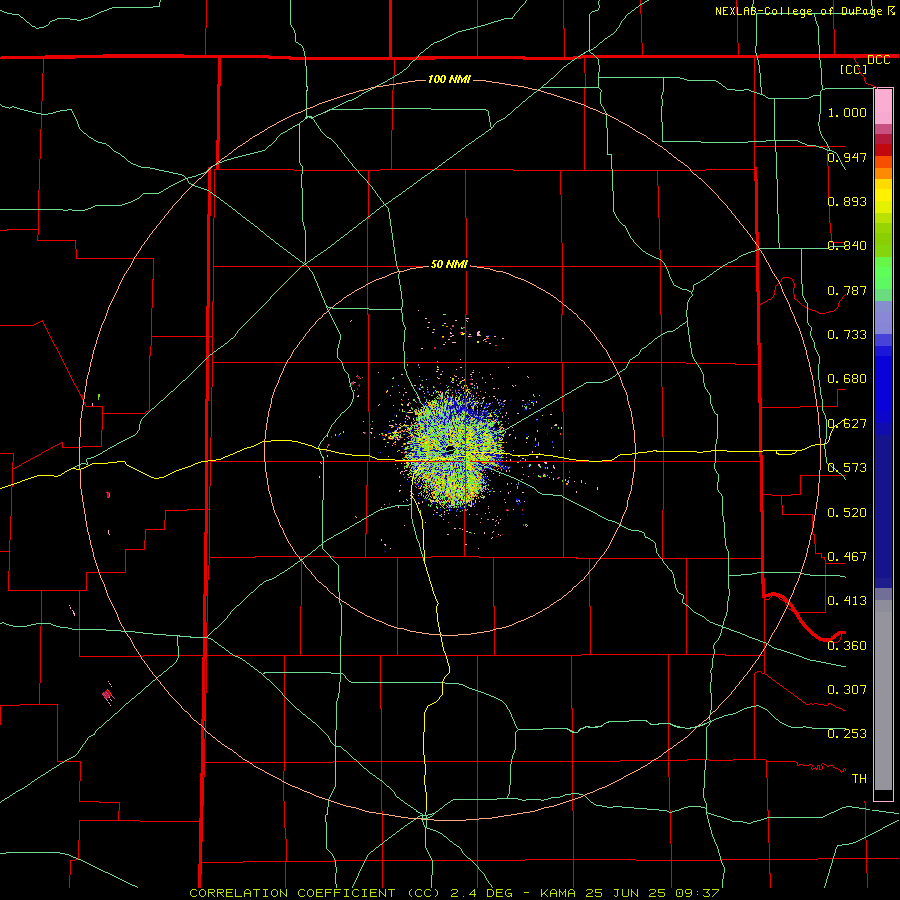Select the 0.680 scale value
Screen dimensions: 900x900
click(847, 379)
